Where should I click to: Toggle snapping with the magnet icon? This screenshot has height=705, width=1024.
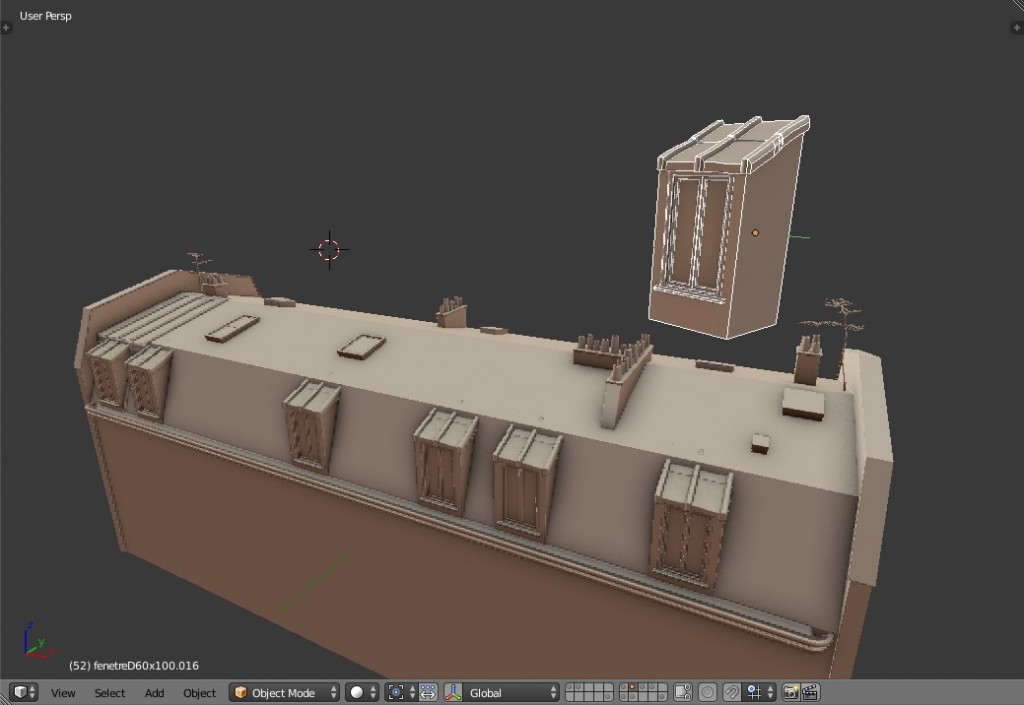point(731,692)
